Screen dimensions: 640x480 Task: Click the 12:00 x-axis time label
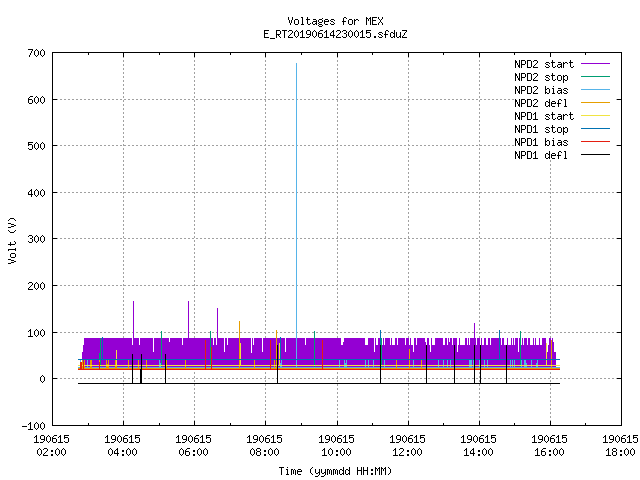pos(407,452)
